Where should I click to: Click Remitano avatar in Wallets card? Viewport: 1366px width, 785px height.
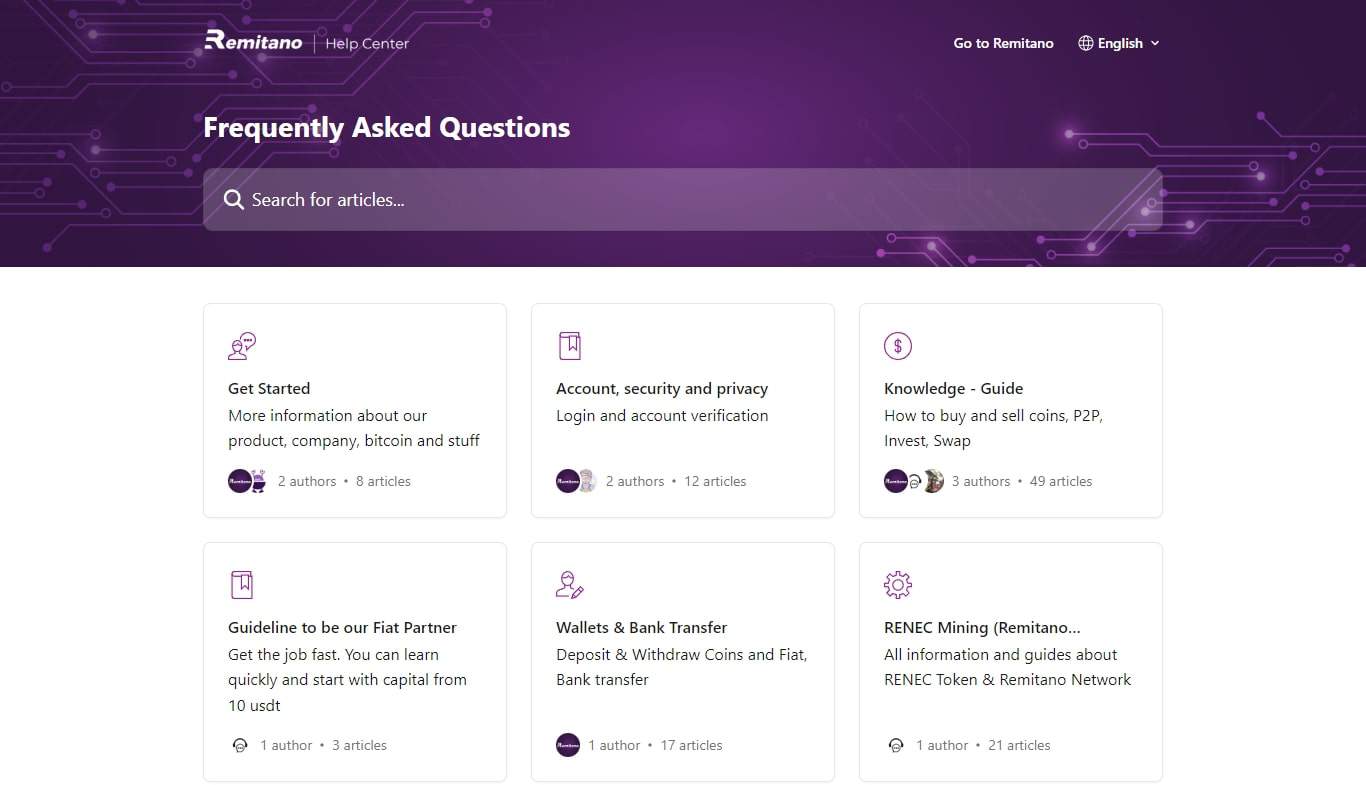(568, 745)
